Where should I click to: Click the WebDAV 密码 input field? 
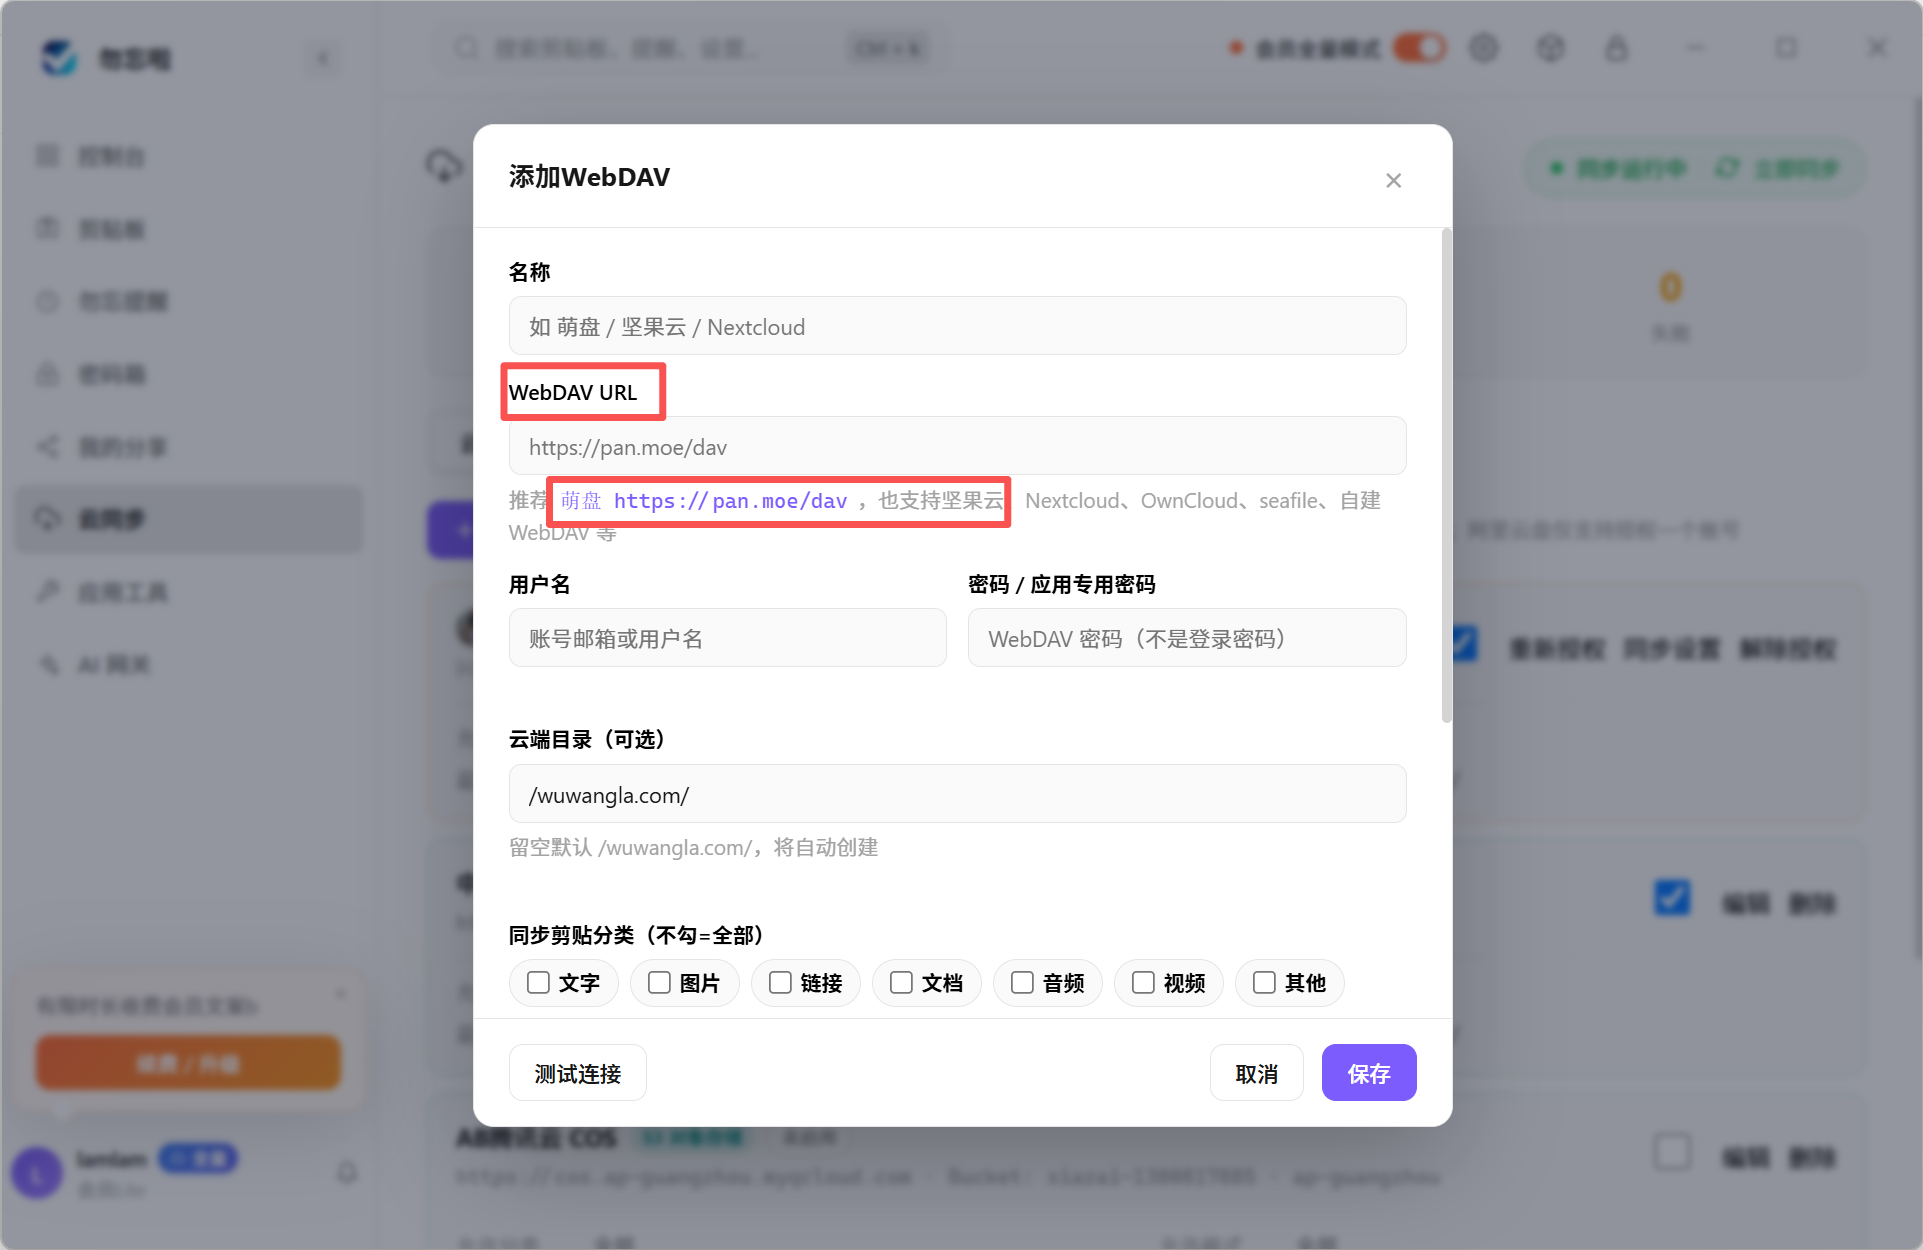coord(1186,638)
